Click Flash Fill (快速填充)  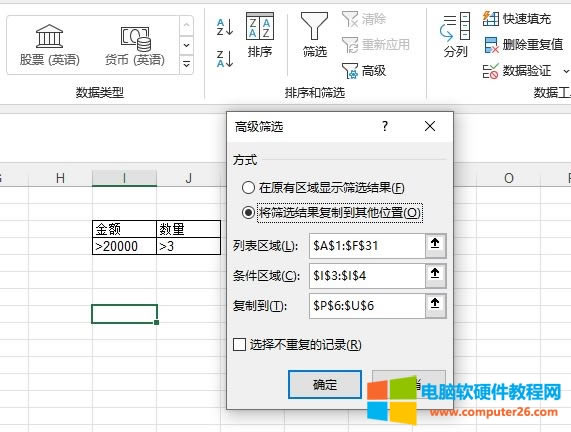click(x=517, y=19)
